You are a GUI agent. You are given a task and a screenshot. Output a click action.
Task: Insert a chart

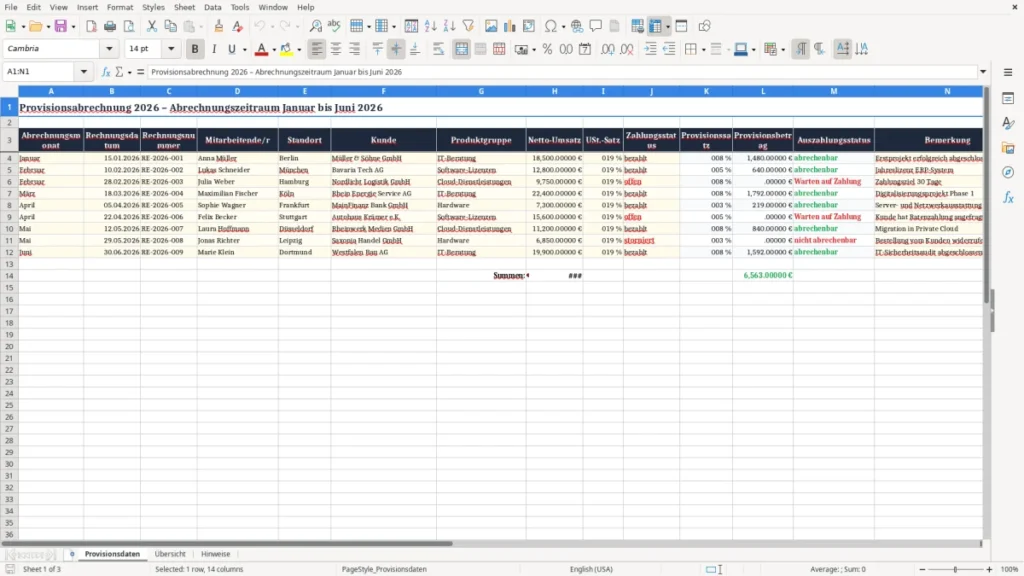(510, 26)
